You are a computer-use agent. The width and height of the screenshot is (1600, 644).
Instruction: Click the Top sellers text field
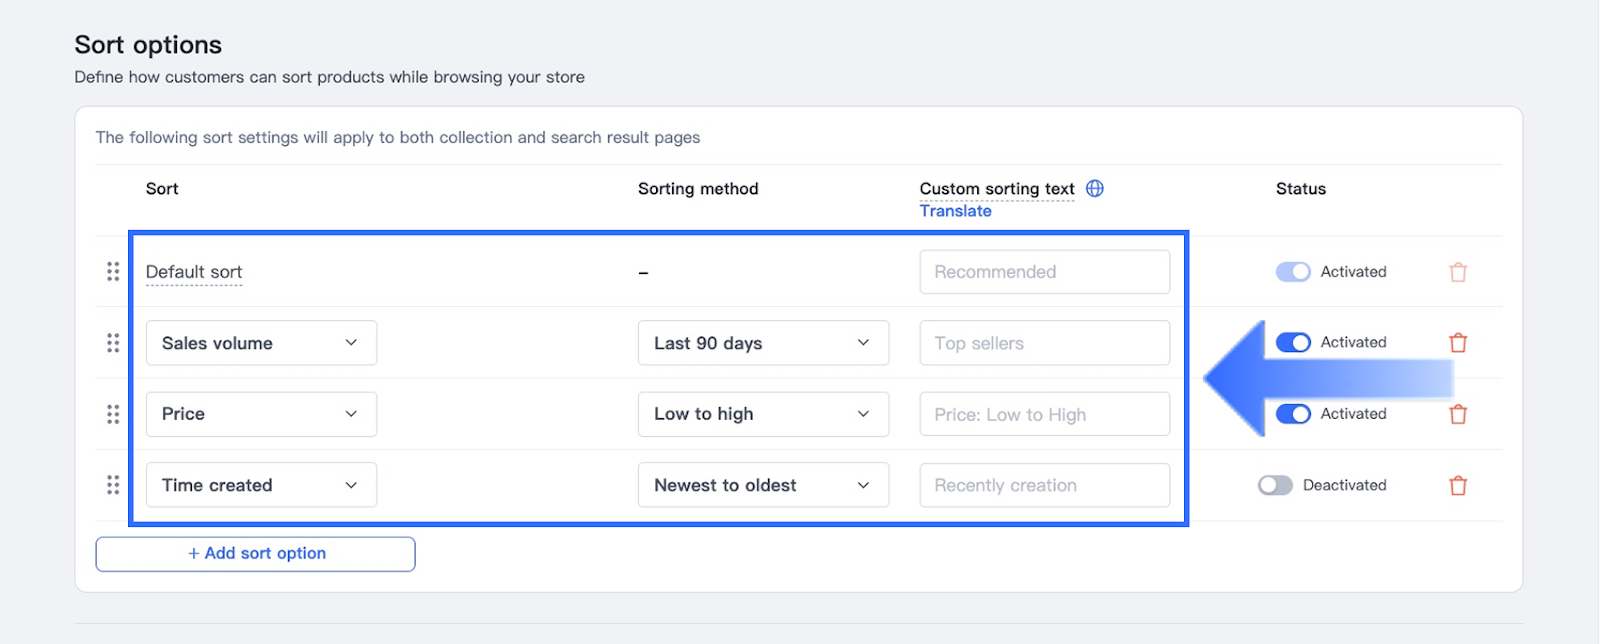click(x=1044, y=343)
